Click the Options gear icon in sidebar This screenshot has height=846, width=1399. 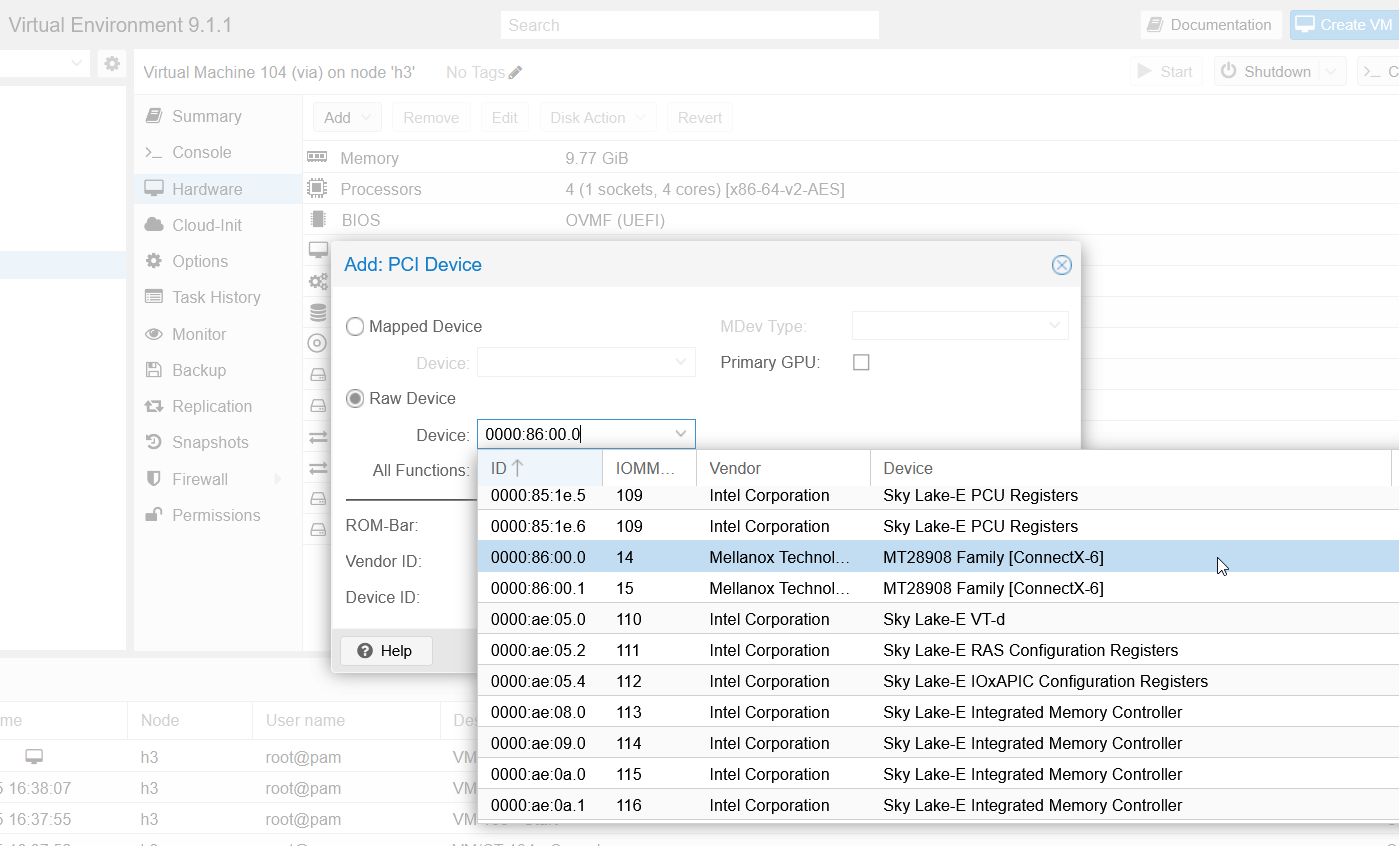(154, 261)
